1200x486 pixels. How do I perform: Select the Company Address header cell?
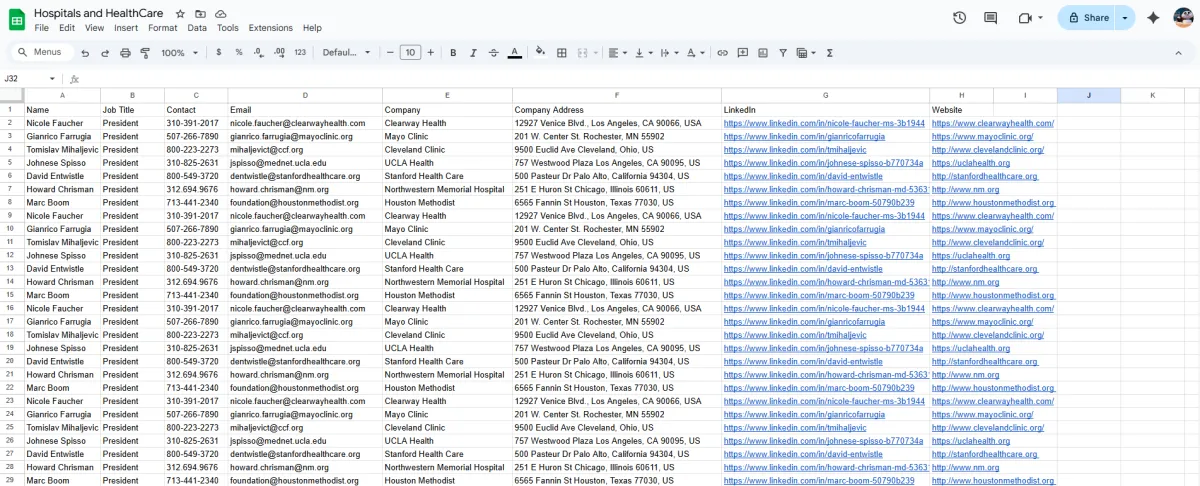point(616,109)
